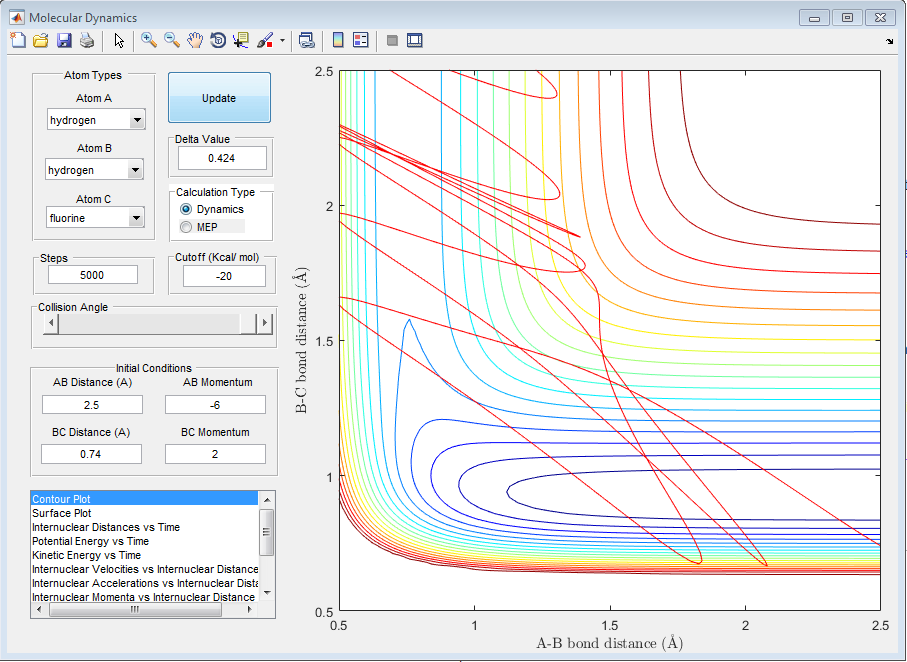The image size is (907, 662).
Task: Select the Dynamics calculation type
Action: [x=186, y=209]
